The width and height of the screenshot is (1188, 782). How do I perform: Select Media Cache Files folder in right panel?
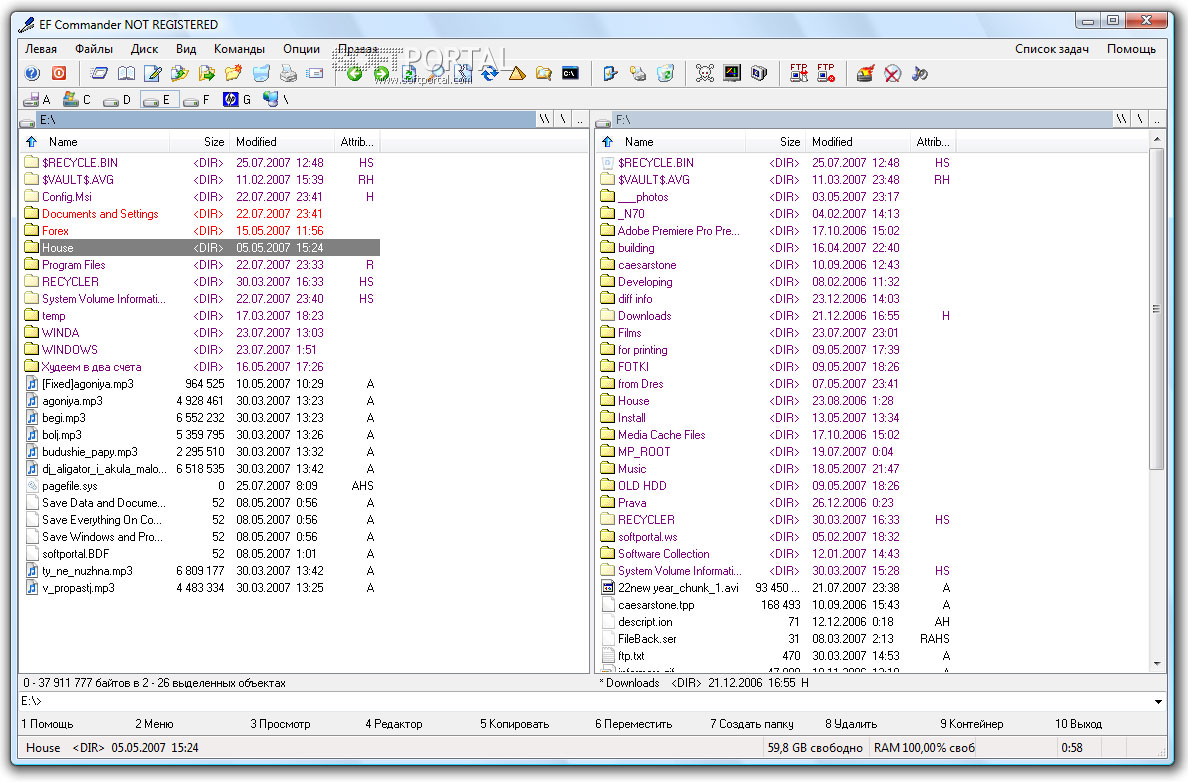pyautogui.click(x=661, y=435)
